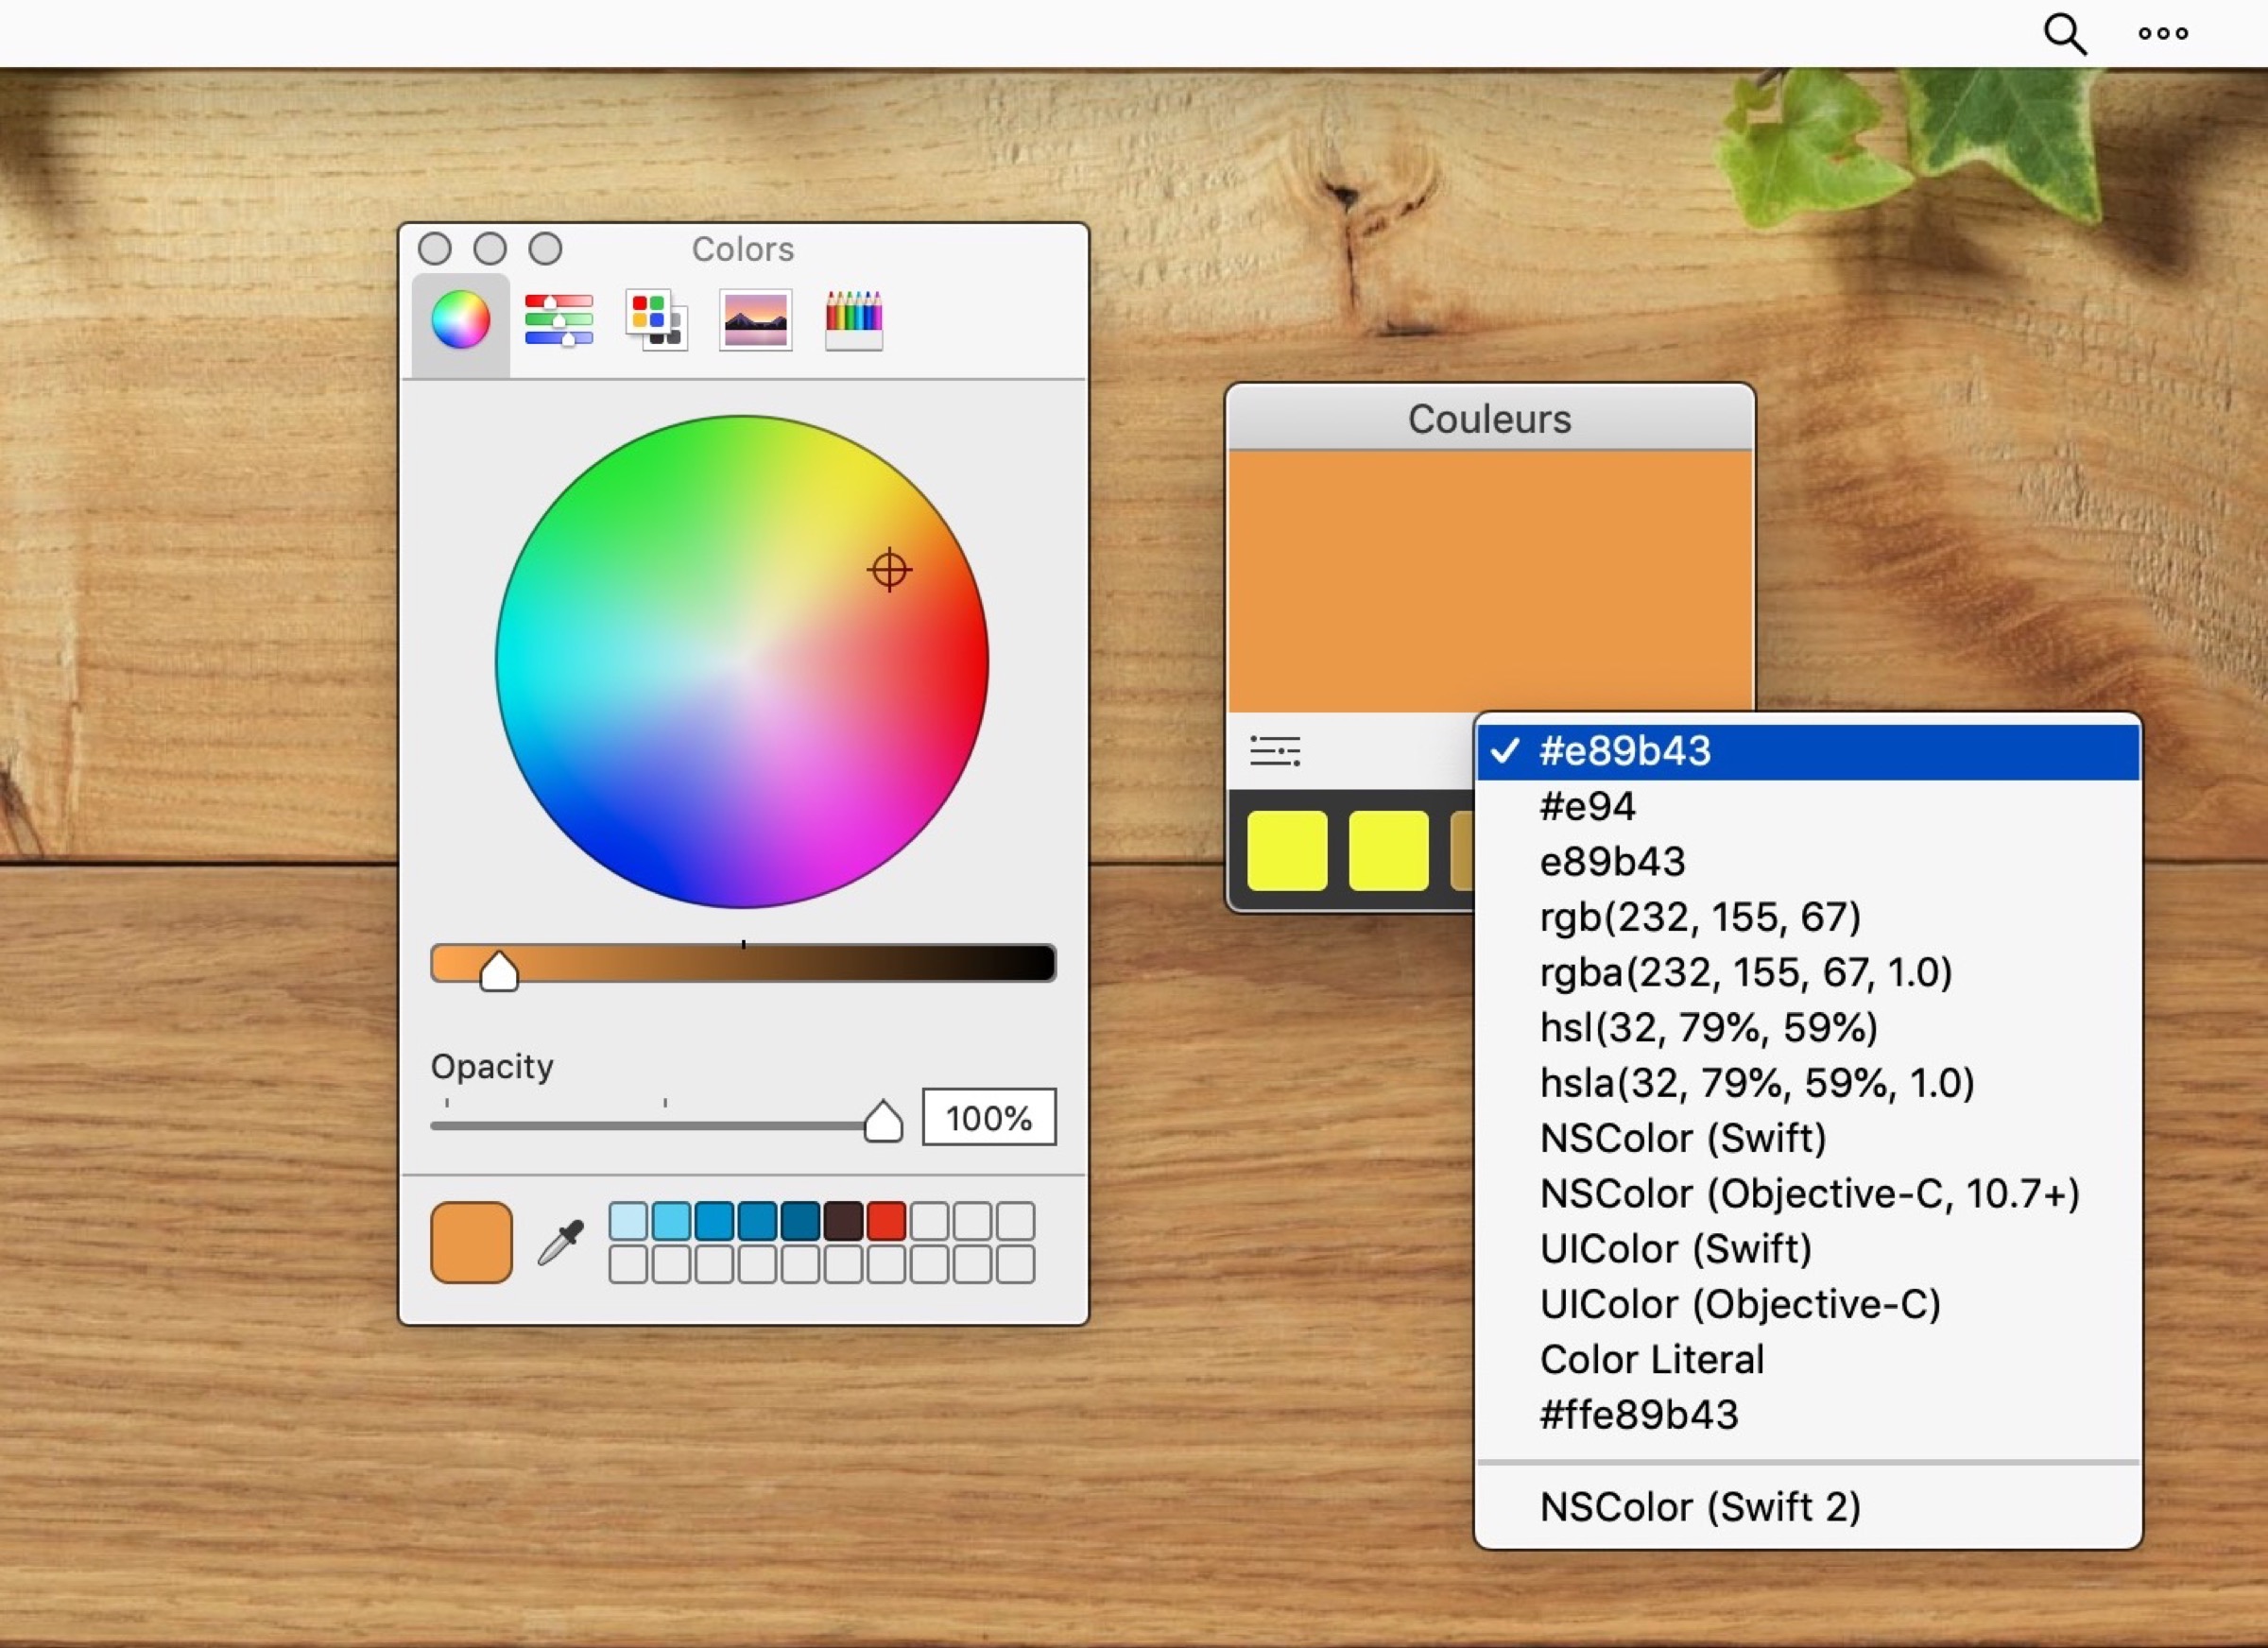Pick the red saved swatch
The height and width of the screenshot is (1648, 2268).
[x=886, y=1221]
